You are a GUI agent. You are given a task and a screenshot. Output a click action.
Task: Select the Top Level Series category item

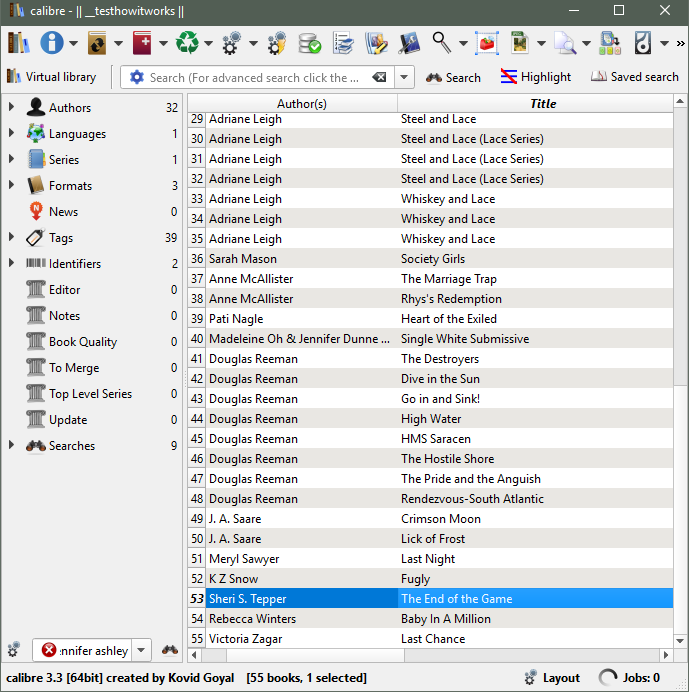point(90,394)
